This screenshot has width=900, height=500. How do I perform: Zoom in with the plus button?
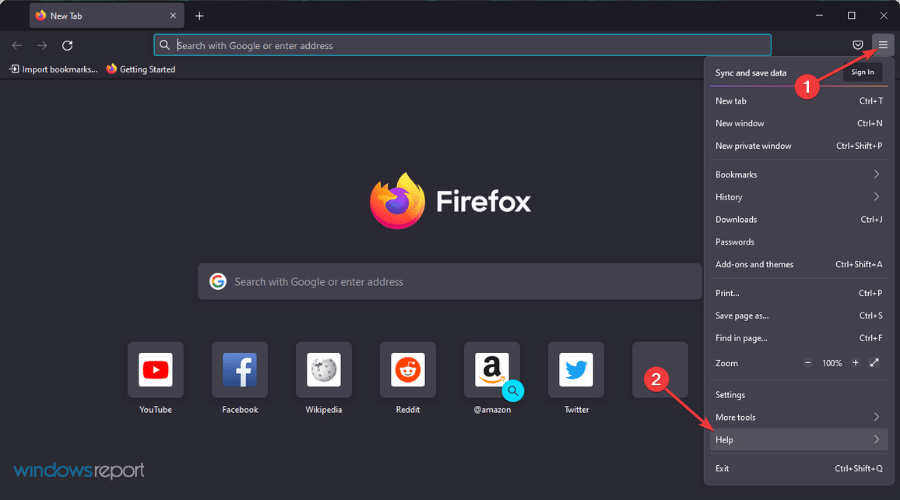tap(855, 363)
